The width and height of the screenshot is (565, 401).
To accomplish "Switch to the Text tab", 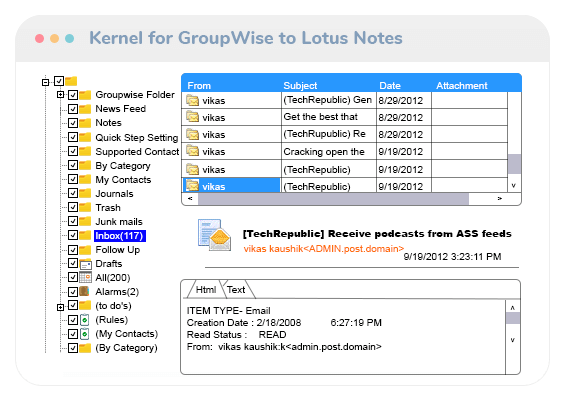I will click(x=236, y=290).
